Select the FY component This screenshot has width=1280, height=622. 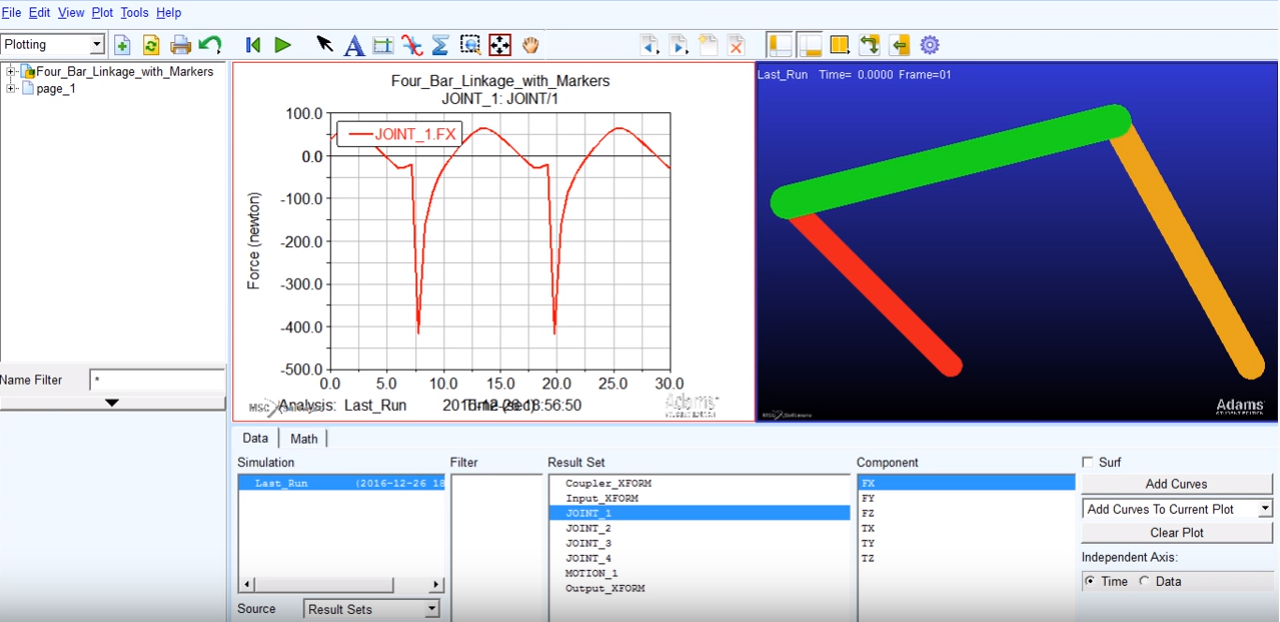tap(868, 497)
